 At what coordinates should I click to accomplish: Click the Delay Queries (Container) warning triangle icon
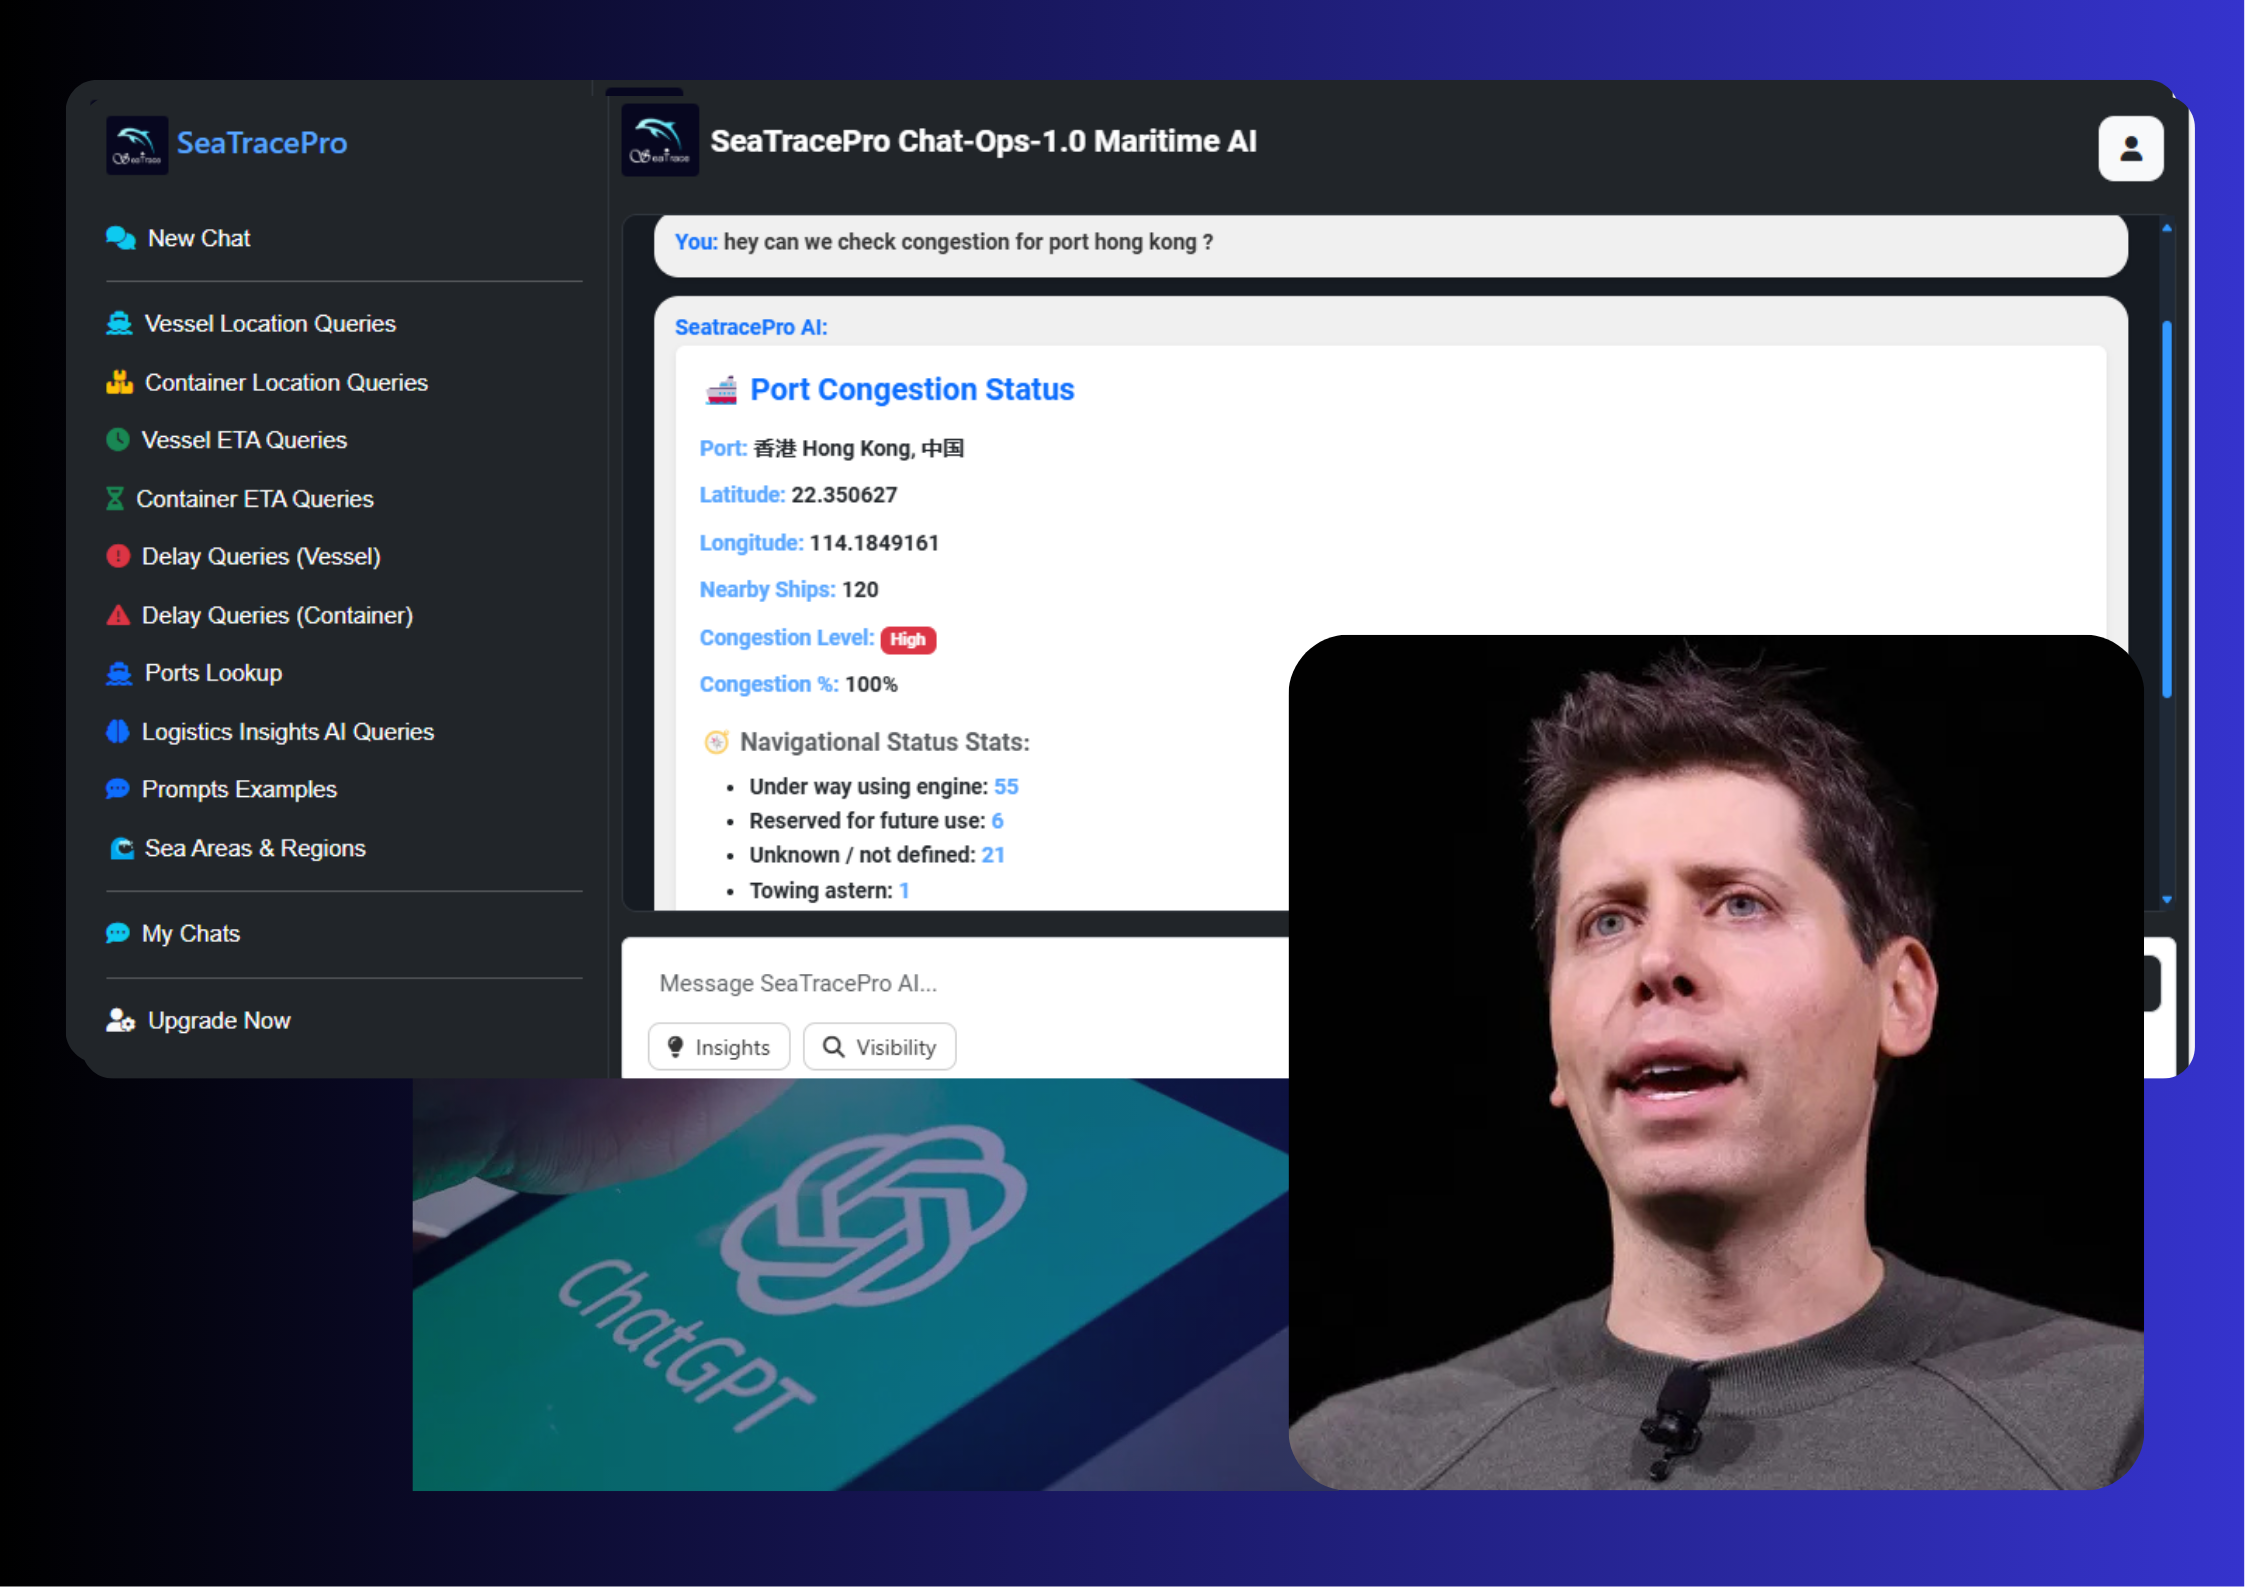(118, 616)
